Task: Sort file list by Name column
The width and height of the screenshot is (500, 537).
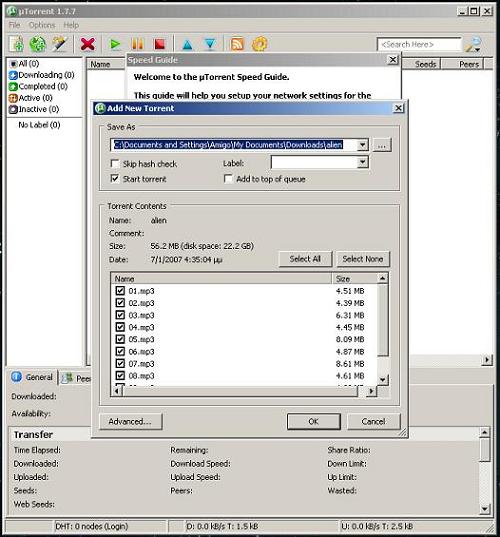Action: 222,279
